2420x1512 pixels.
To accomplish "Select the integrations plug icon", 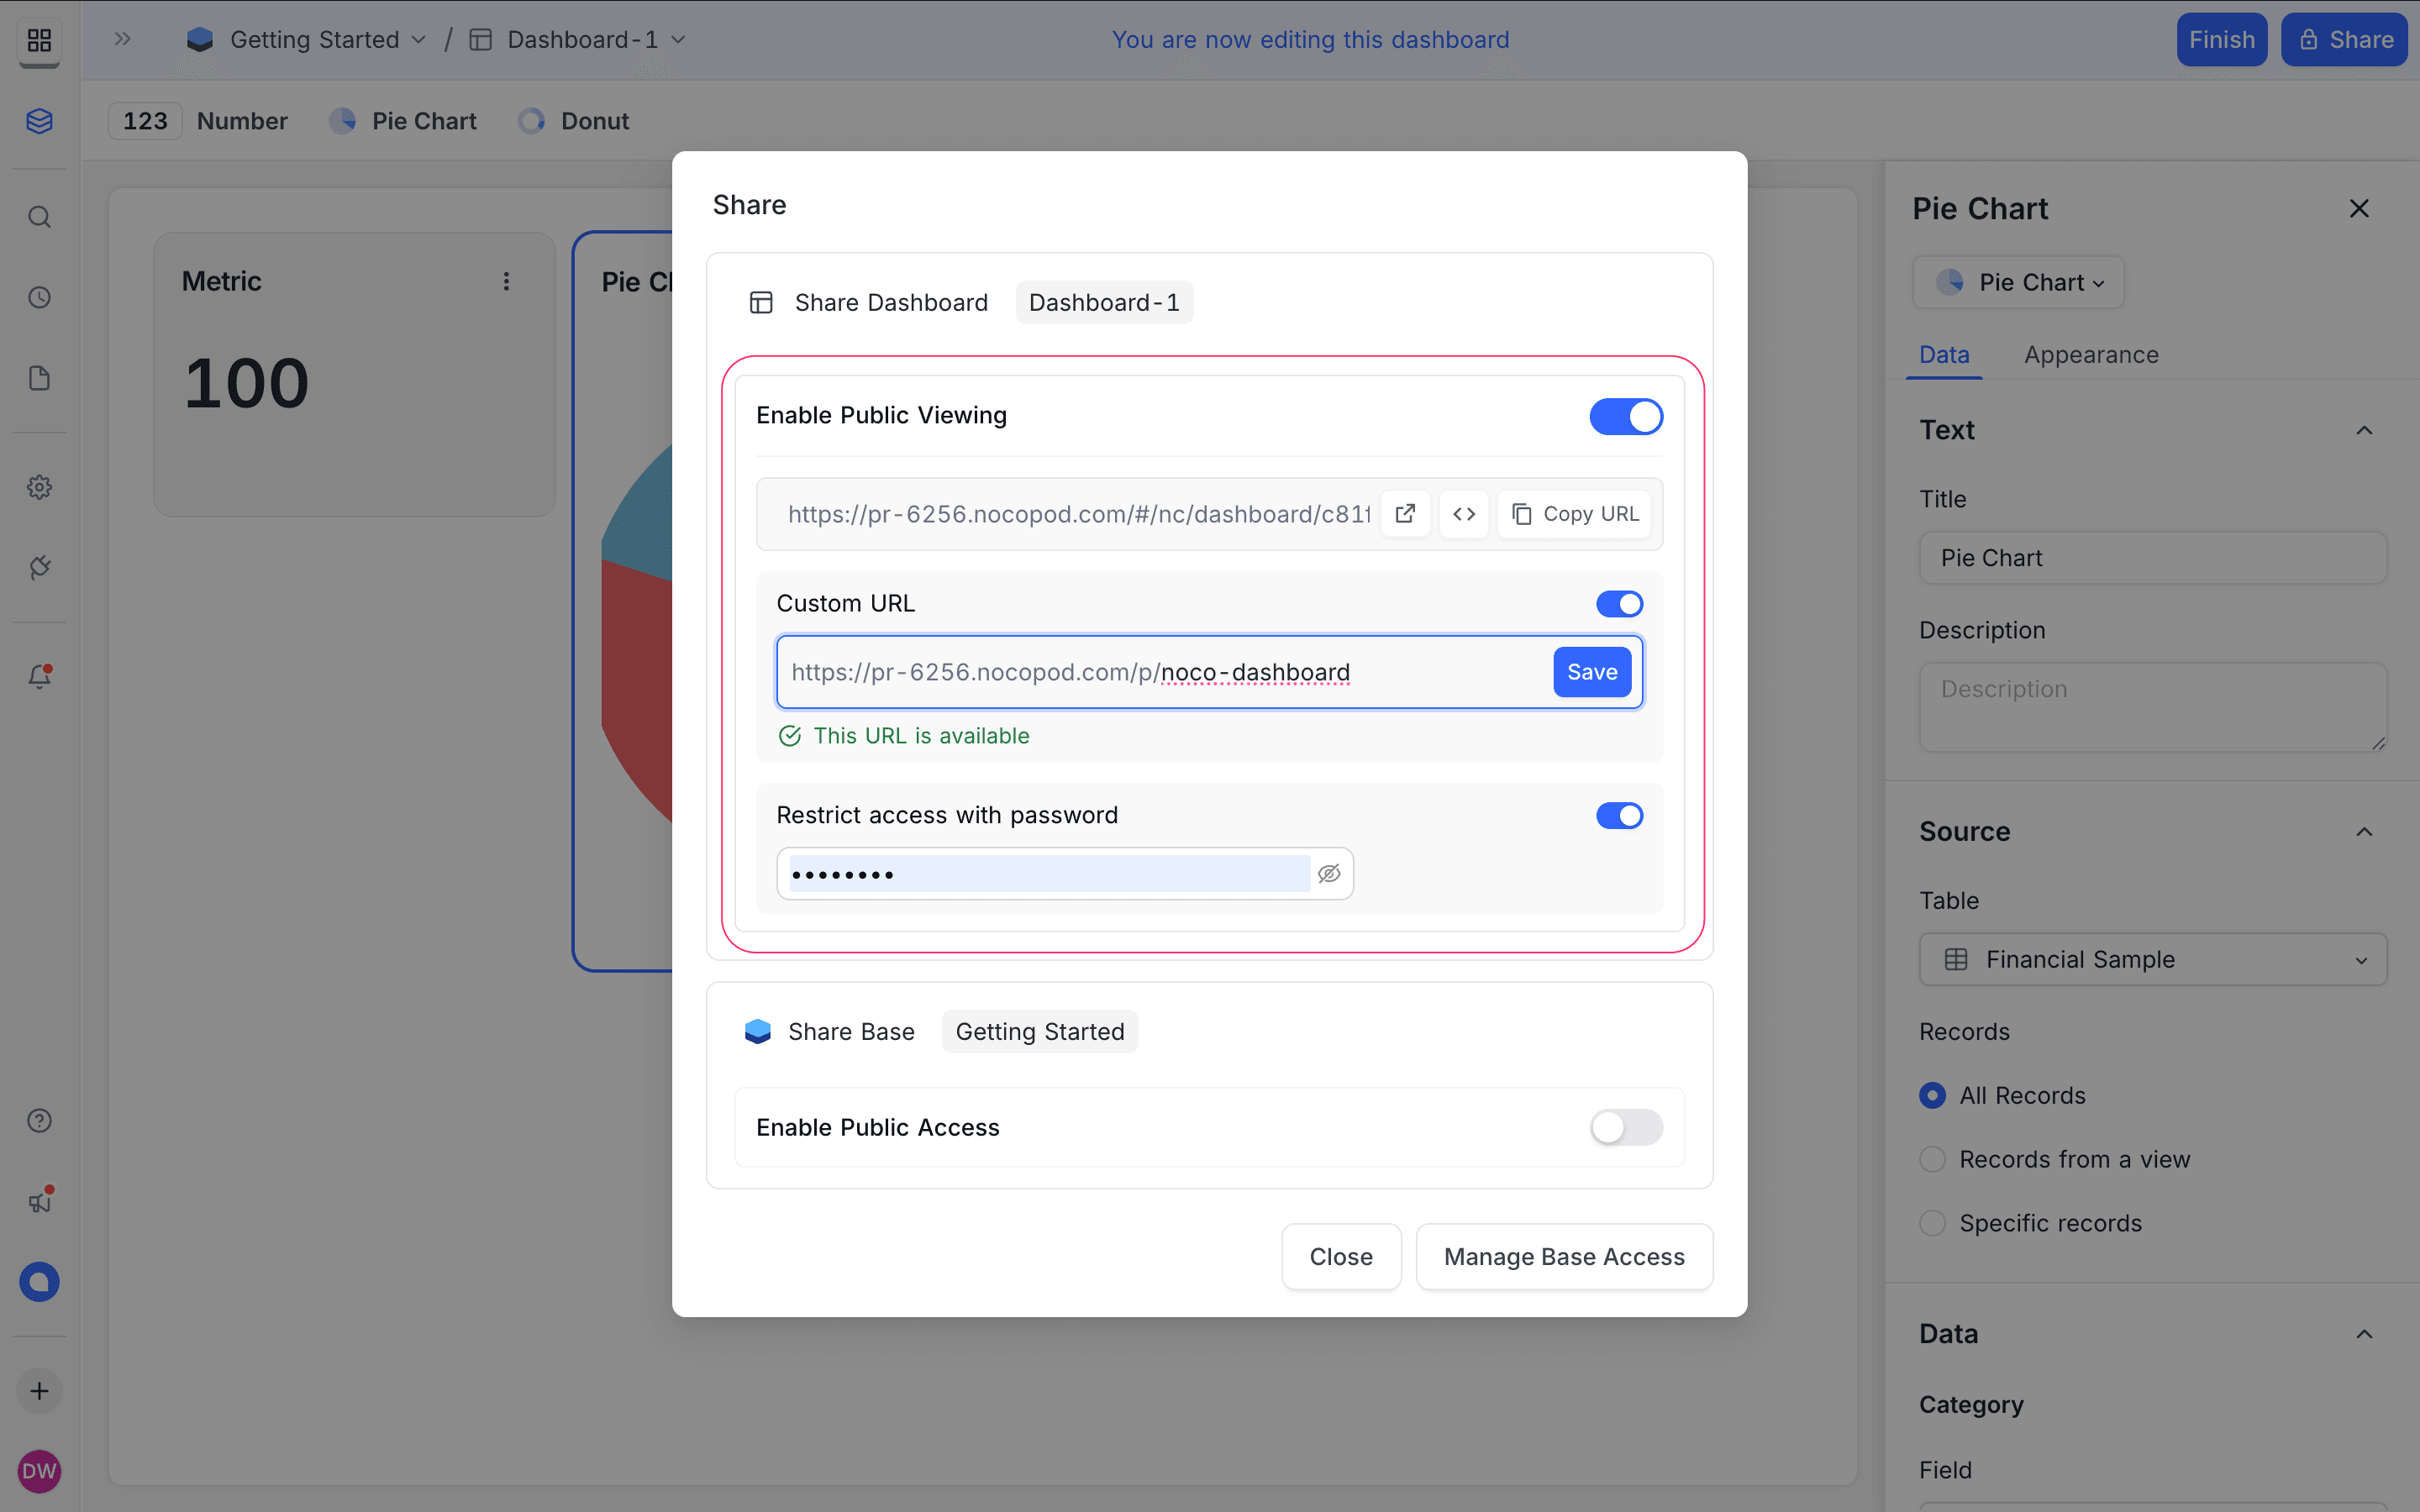I will click(x=39, y=567).
